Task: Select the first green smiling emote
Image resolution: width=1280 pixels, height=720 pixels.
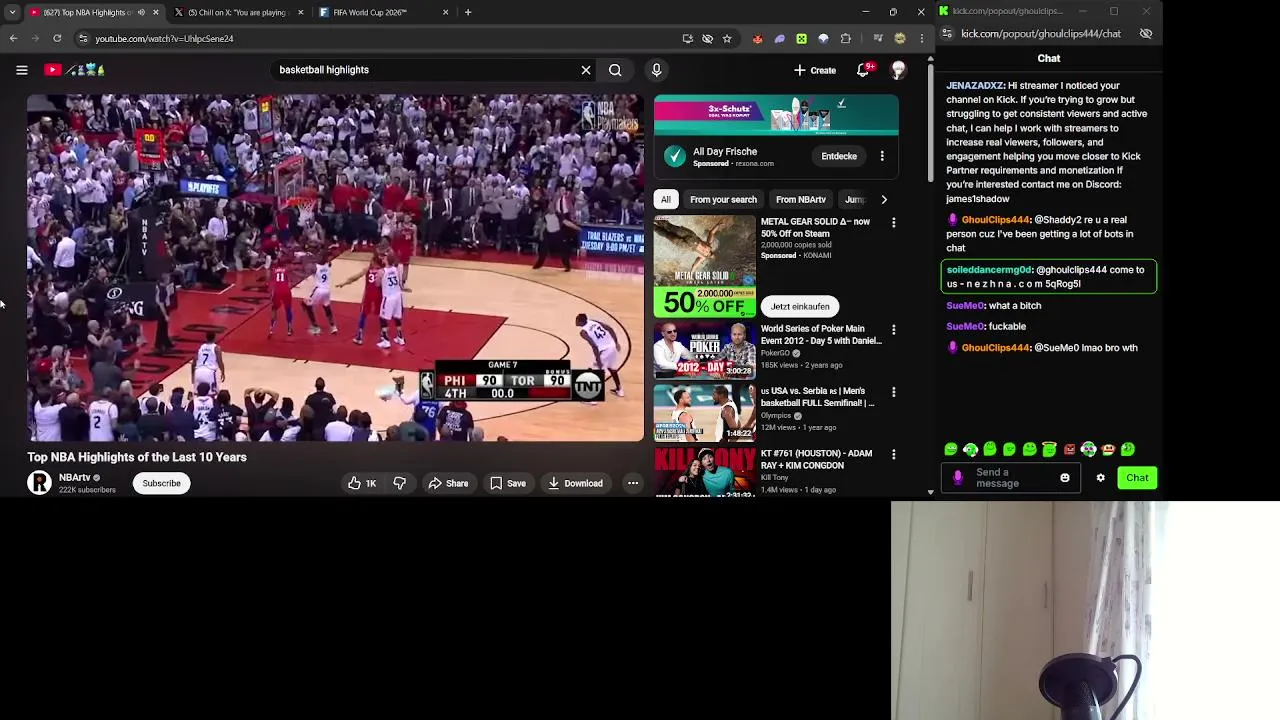Action: 951,450
